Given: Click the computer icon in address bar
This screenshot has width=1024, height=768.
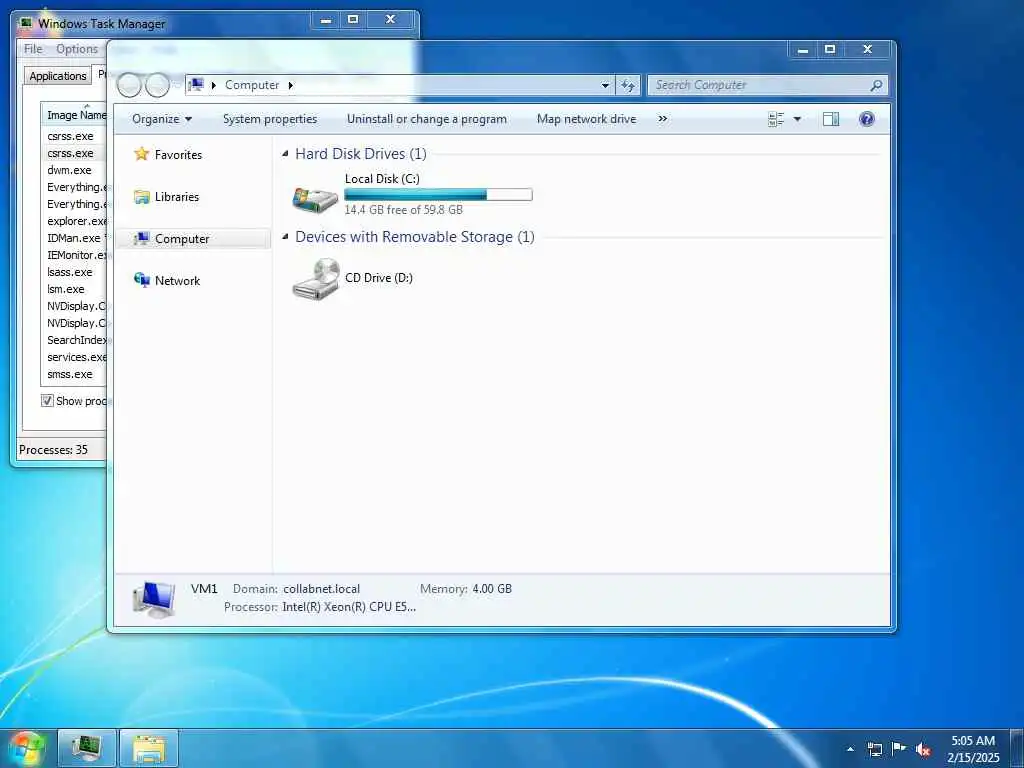Looking at the screenshot, I should click(x=196, y=85).
